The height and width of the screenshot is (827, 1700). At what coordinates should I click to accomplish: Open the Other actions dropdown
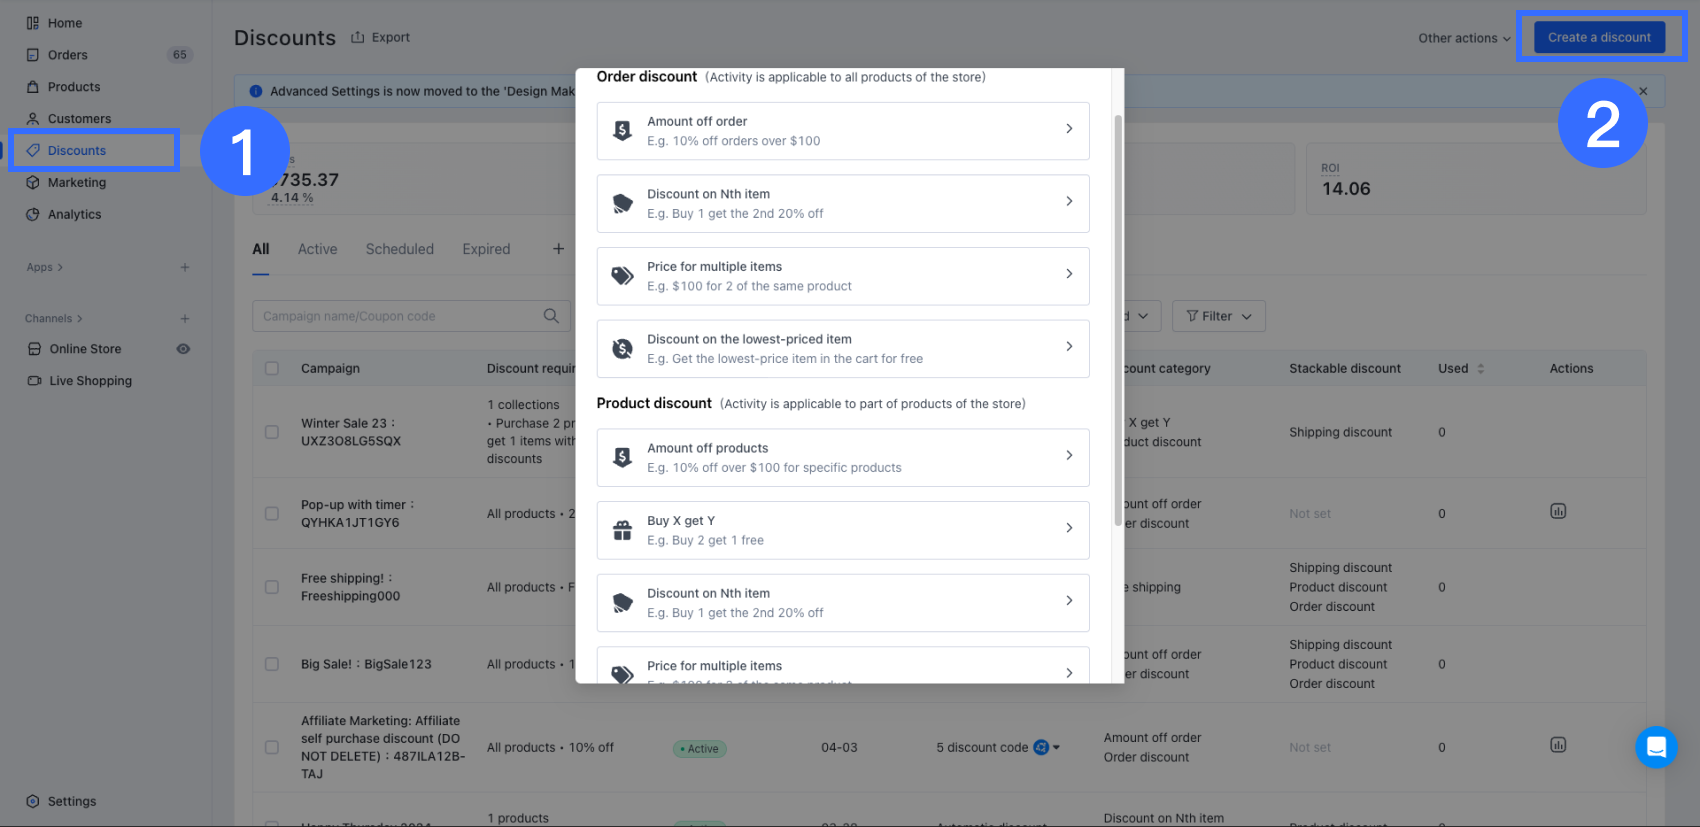click(x=1464, y=38)
